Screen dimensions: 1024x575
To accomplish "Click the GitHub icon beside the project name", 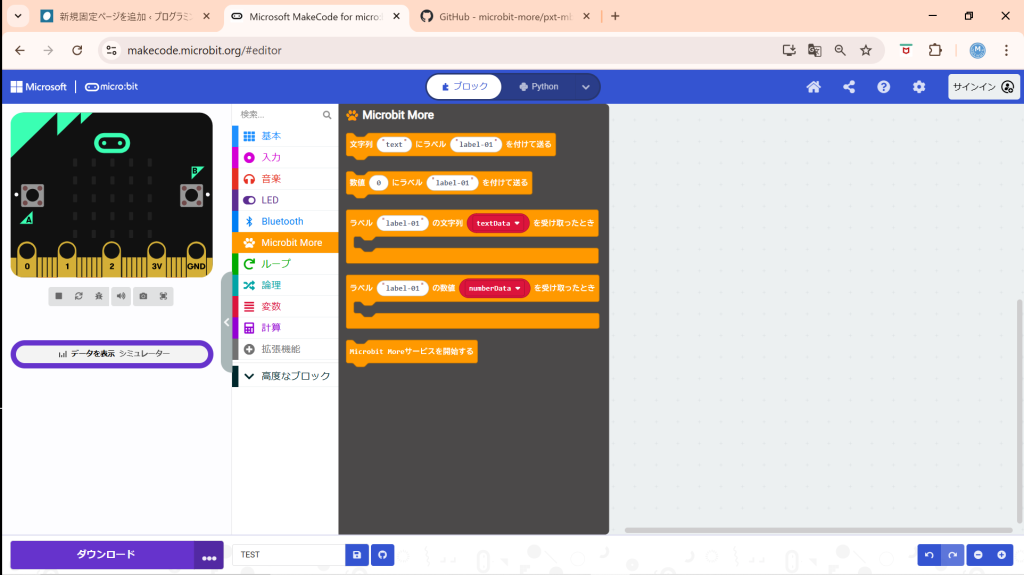I will pos(382,555).
